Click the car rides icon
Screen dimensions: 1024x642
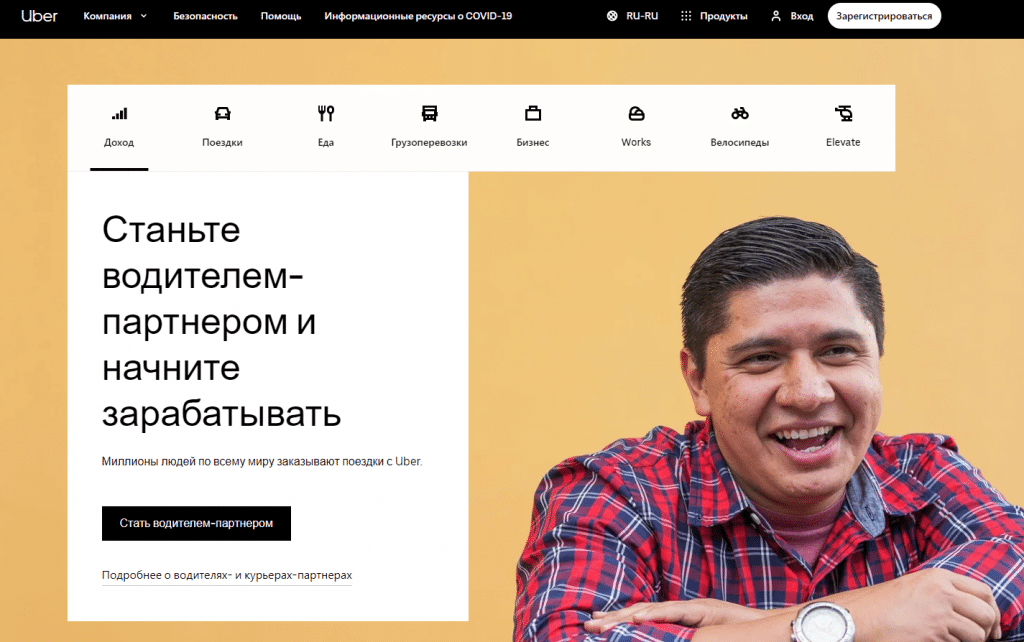[x=223, y=114]
